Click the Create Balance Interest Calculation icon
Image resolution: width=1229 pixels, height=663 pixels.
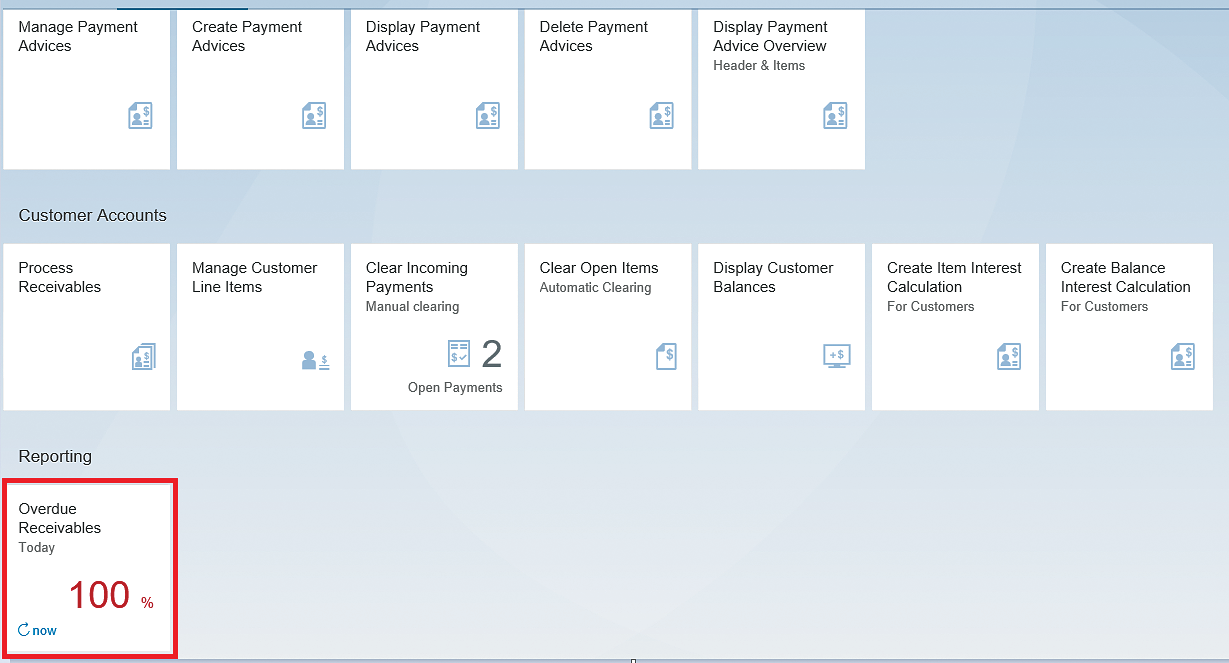pos(1183,356)
